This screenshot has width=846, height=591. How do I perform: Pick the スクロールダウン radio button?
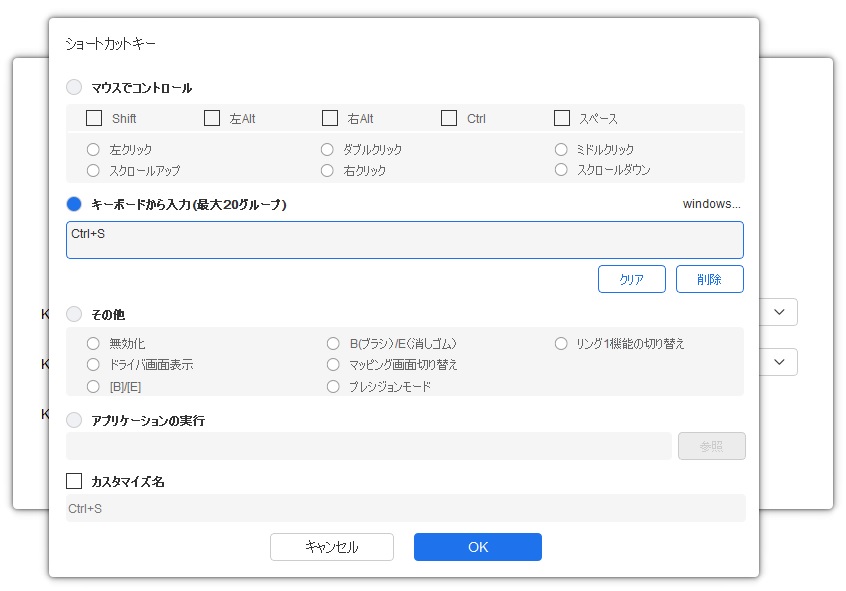click(x=562, y=170)
